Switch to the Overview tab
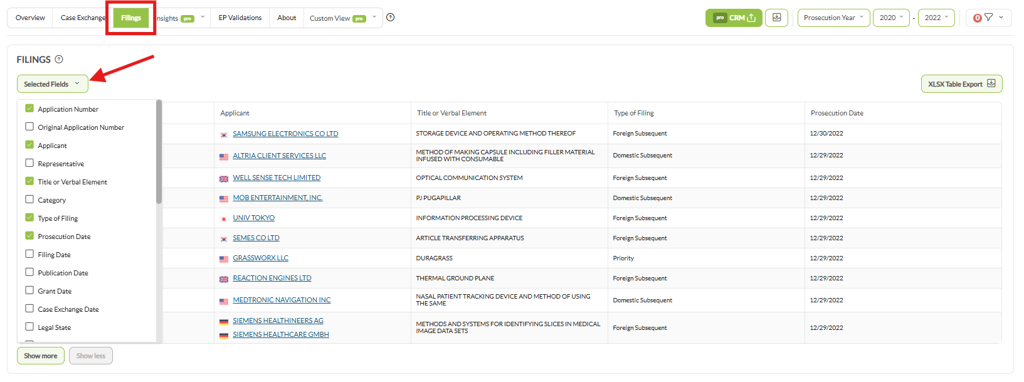This screenshot has width=1024, height=382. (x=30, y=18)
